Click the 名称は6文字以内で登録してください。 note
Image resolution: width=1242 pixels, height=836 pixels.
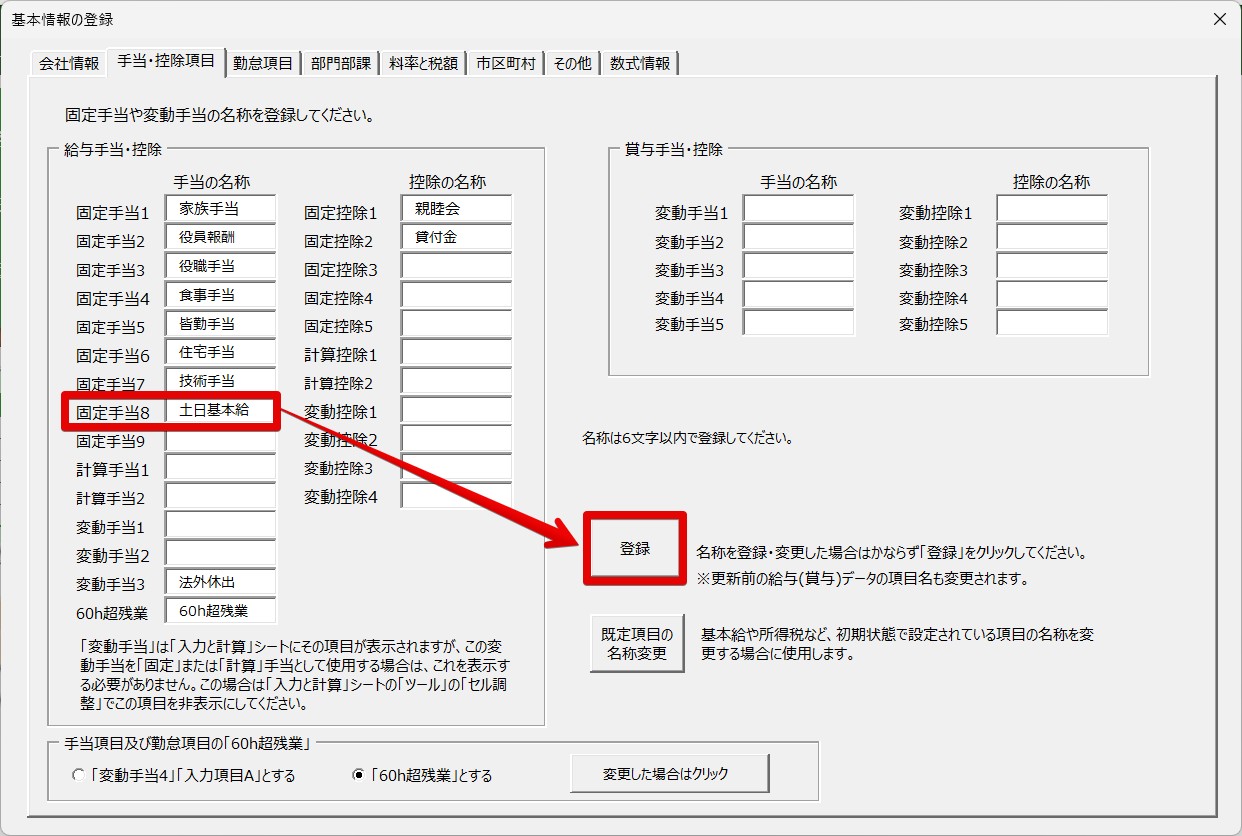(x=688, y=438)
